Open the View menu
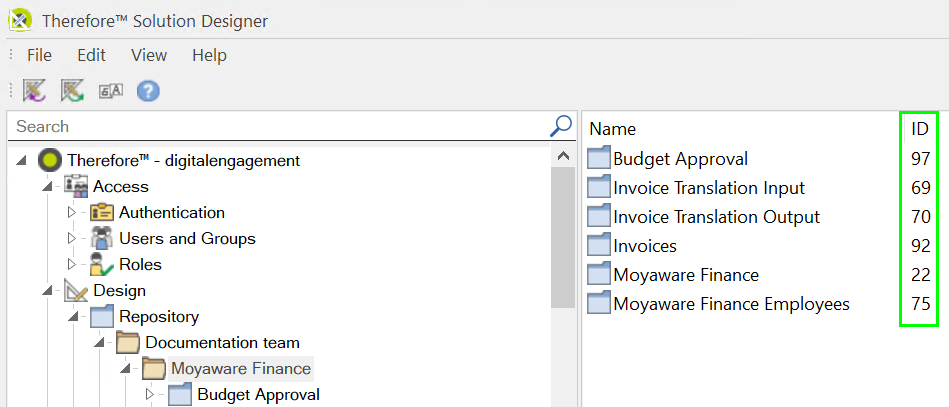This screenshot has width=949, height=407. tap(149, 56)
